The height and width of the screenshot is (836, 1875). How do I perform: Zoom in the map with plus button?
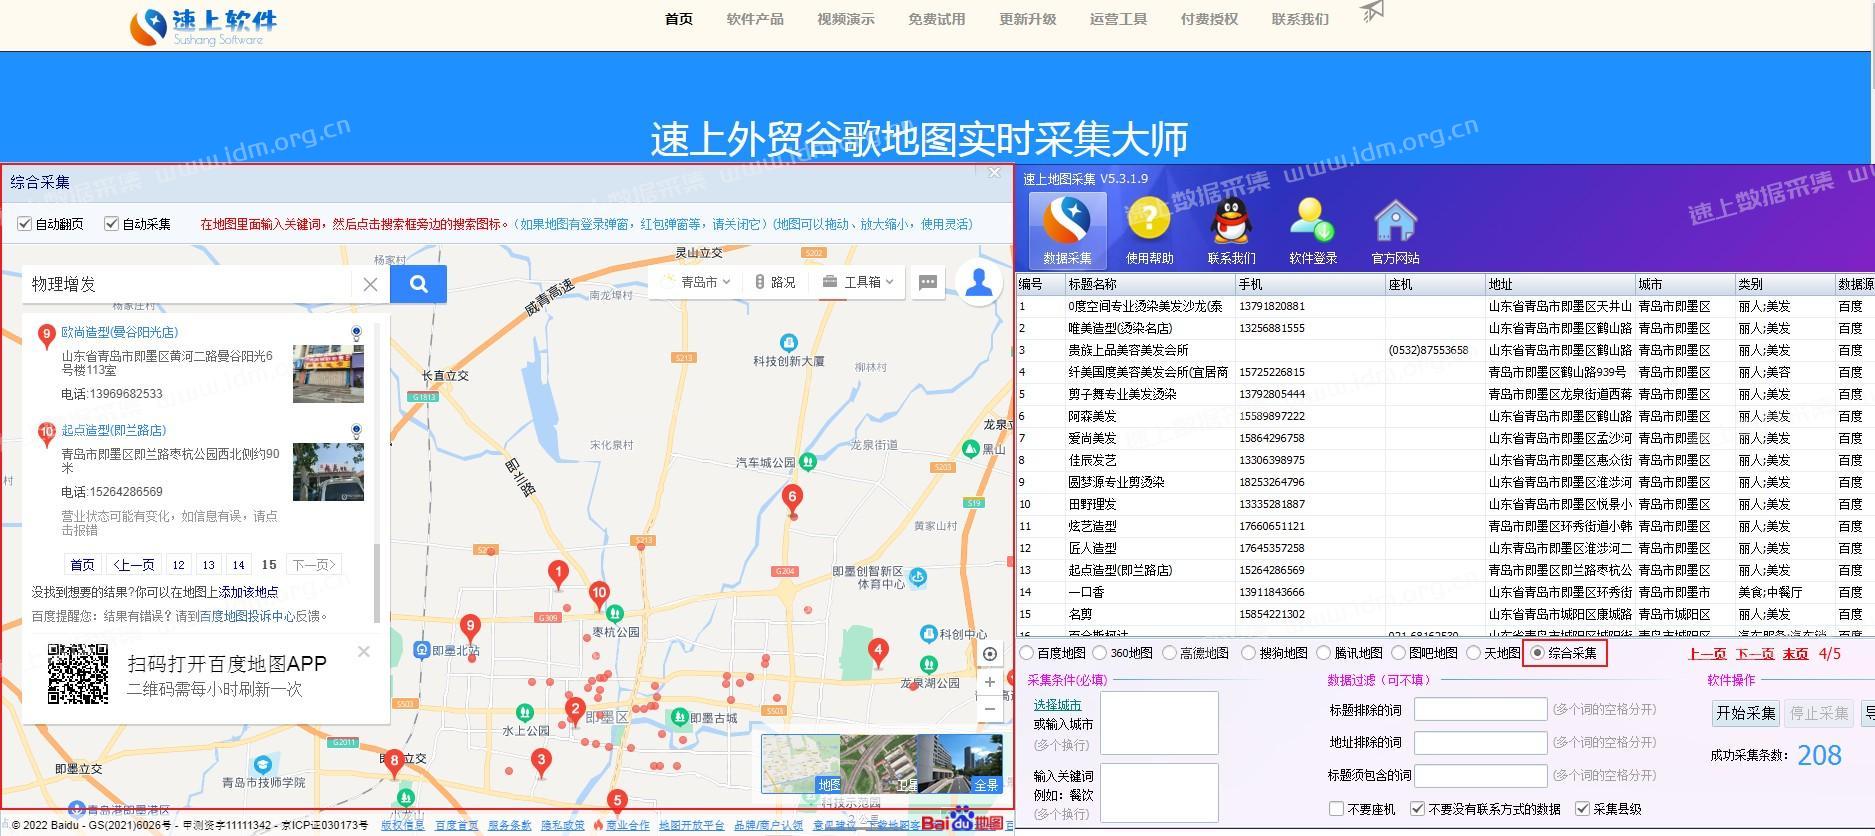click(x=990, y=682)
